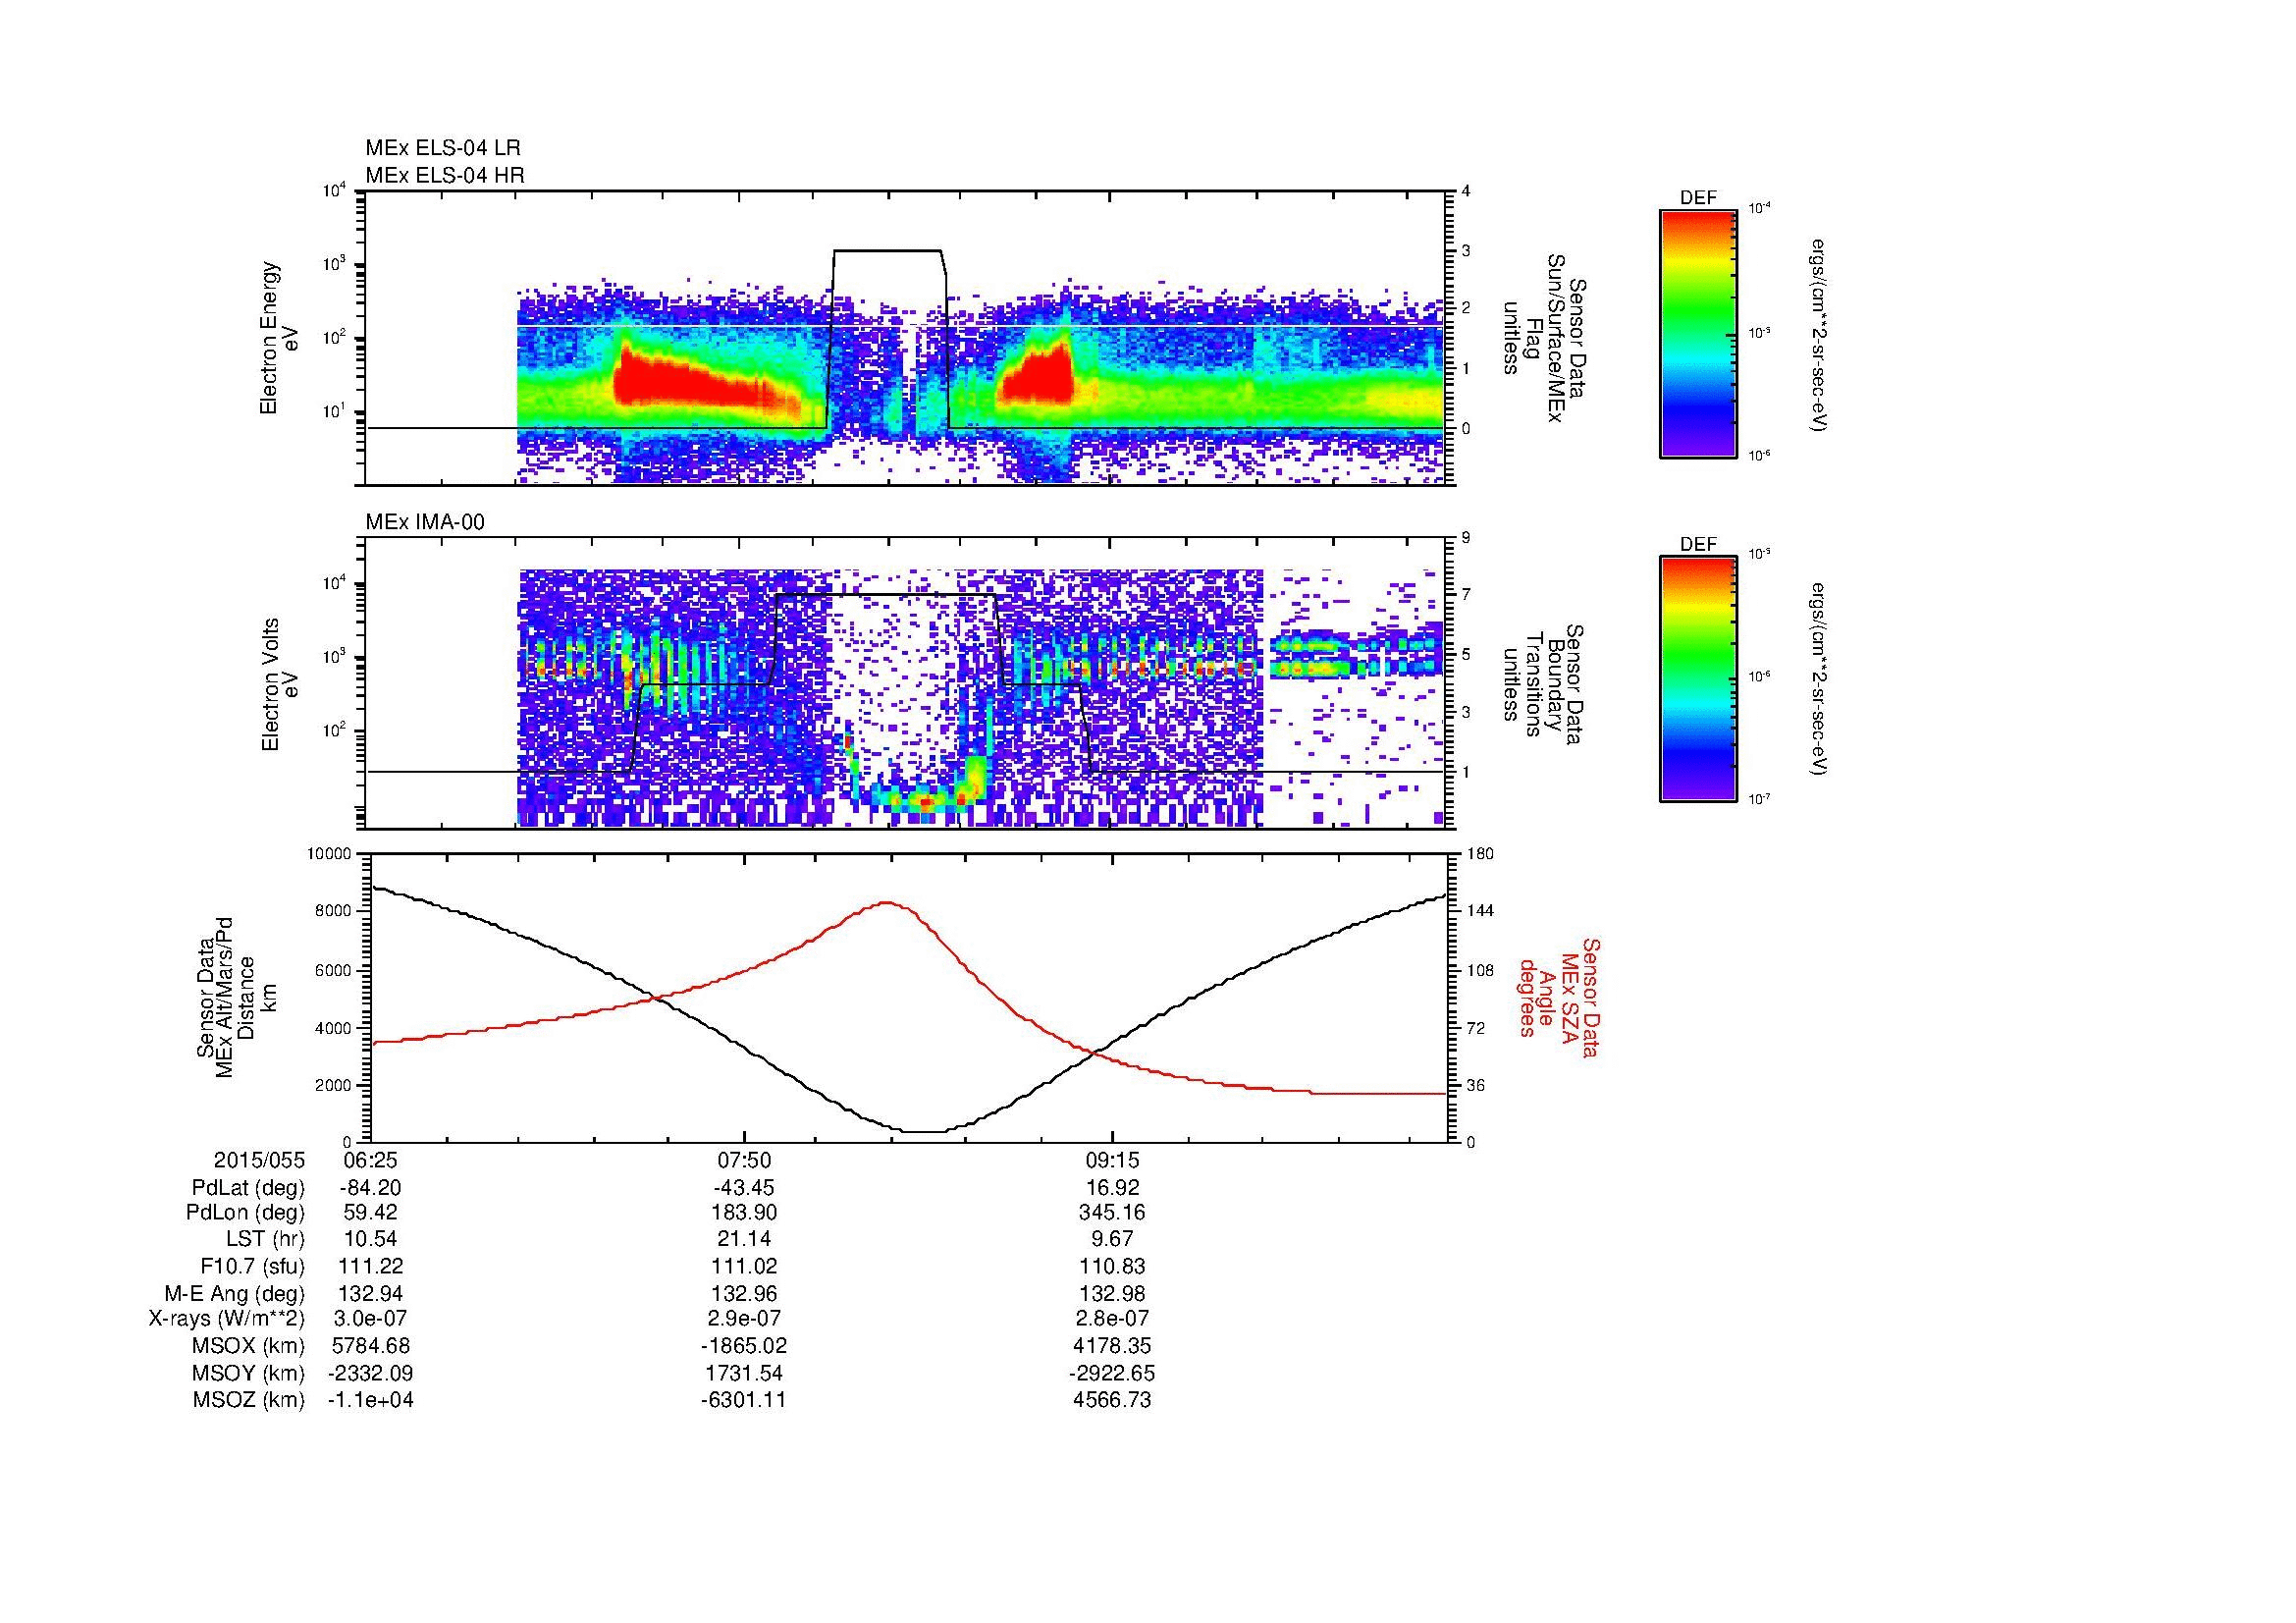Screen dimensions: 2296x1623
Task: Click the ELS flag plateau at level 3
Action: (888, 251)
